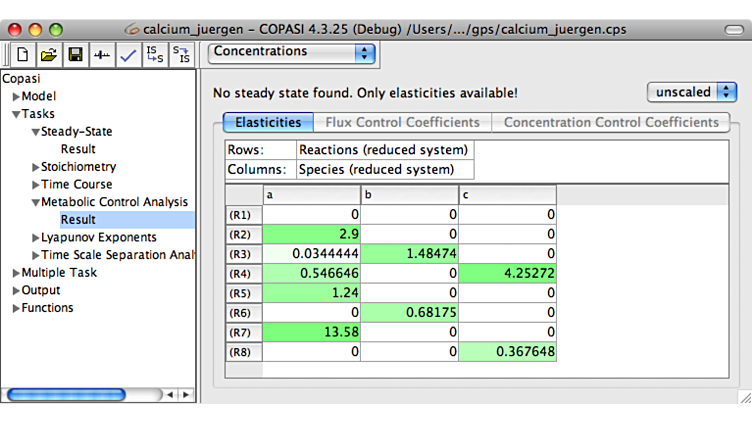Click the sidebar horizontal scrollbar right arrow
The image size is (752, 423).
click(186, 395)
